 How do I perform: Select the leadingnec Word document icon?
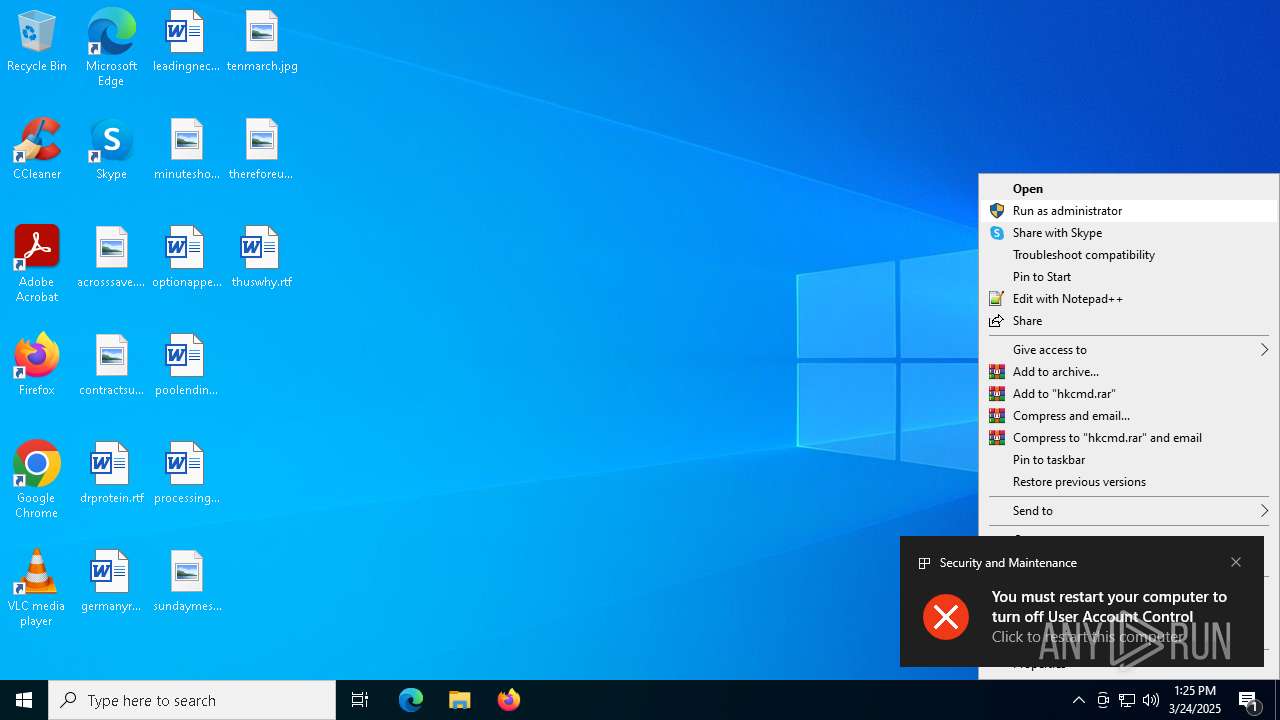coord(186,42)
